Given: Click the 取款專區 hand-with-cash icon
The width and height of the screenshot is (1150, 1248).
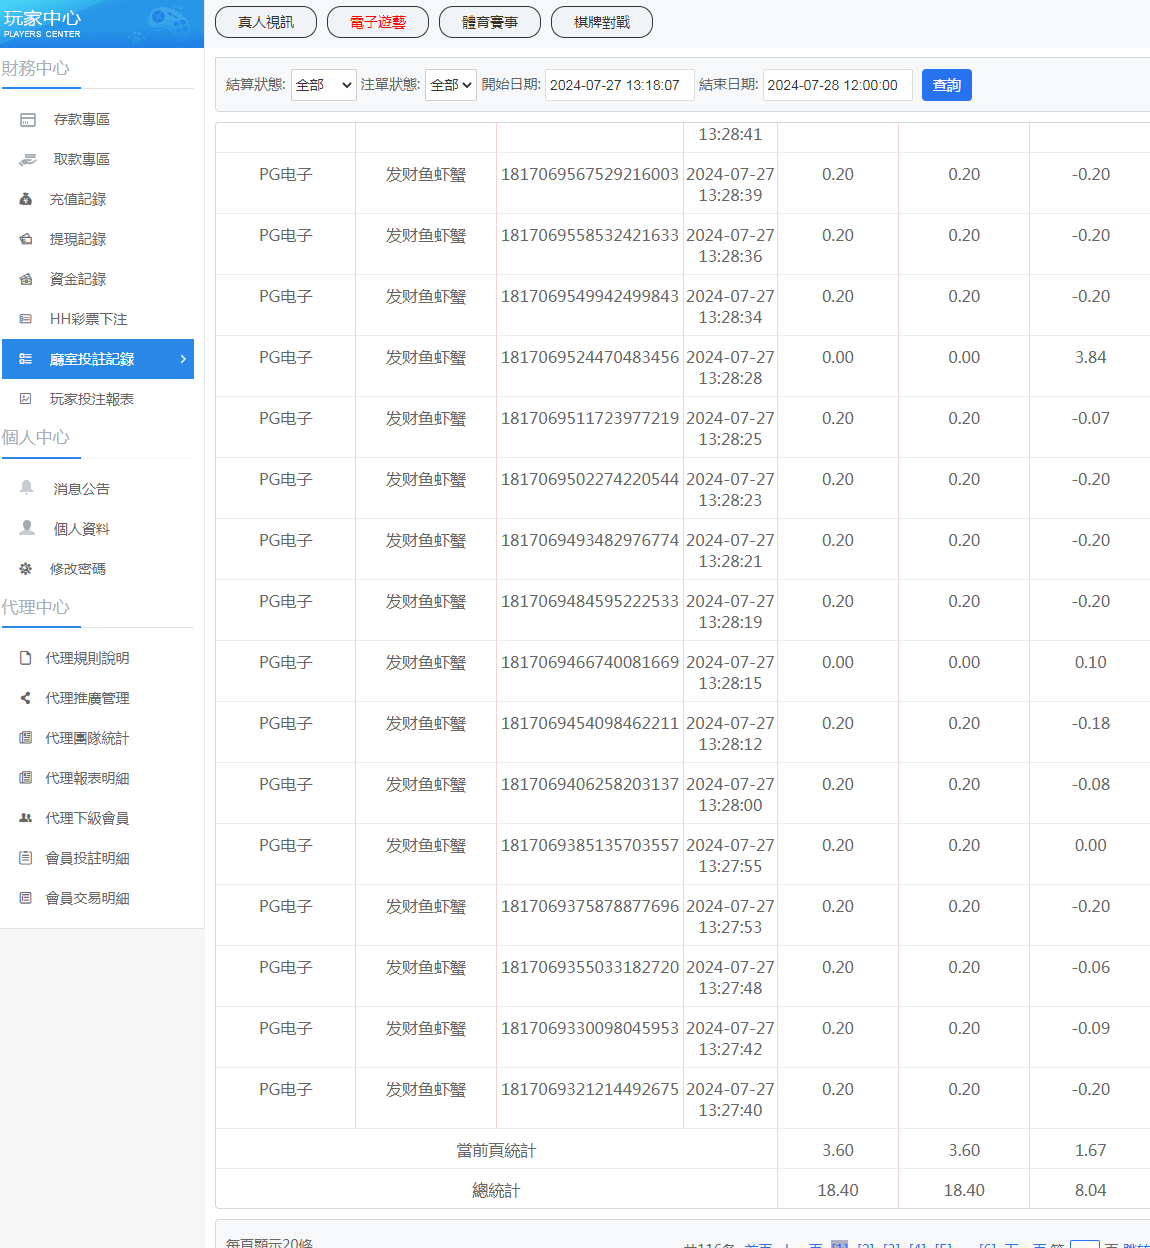Looking at the screenshot, I should pyautogui.click(x=28, y=160).
